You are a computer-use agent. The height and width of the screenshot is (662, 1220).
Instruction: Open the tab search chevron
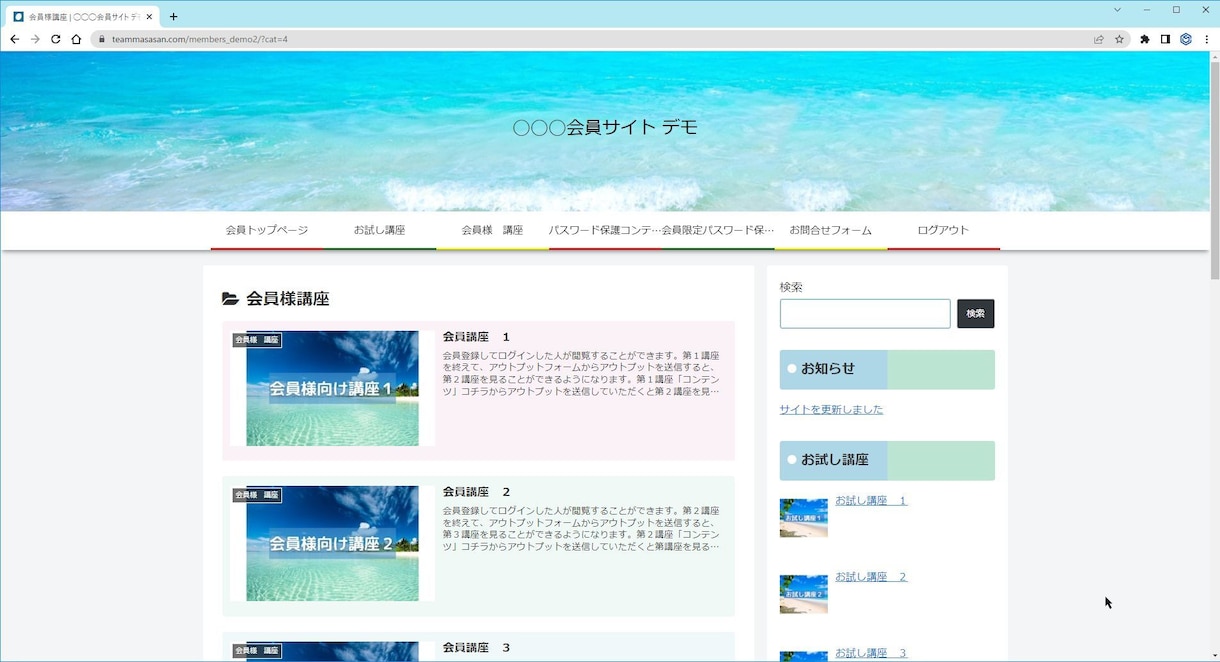(1117, 9)
